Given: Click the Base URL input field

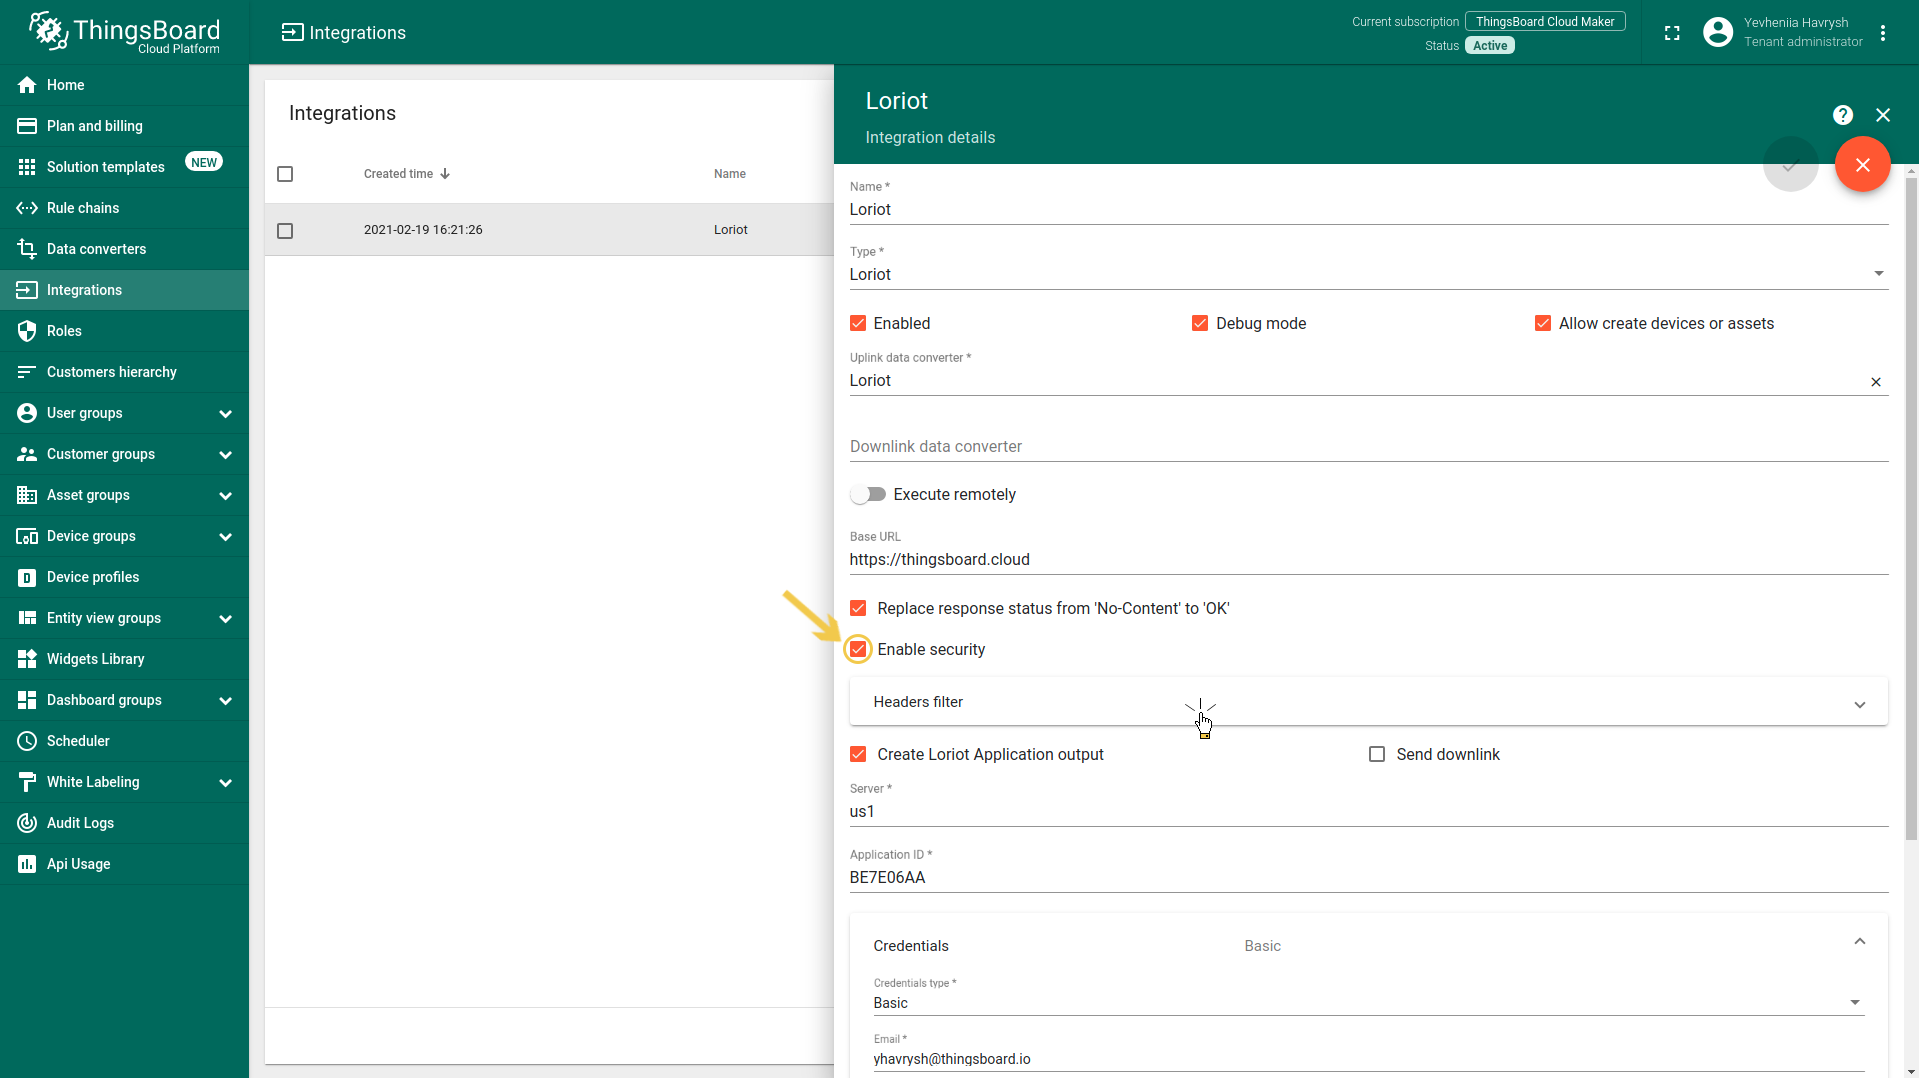Looking at the screenshot, I should 1367,560.
